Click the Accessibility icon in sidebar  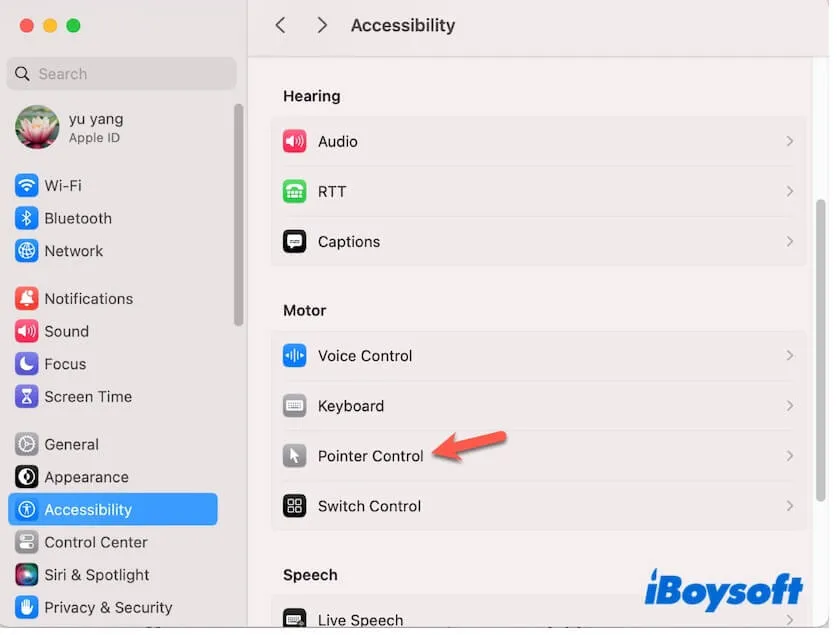point(26,510)
